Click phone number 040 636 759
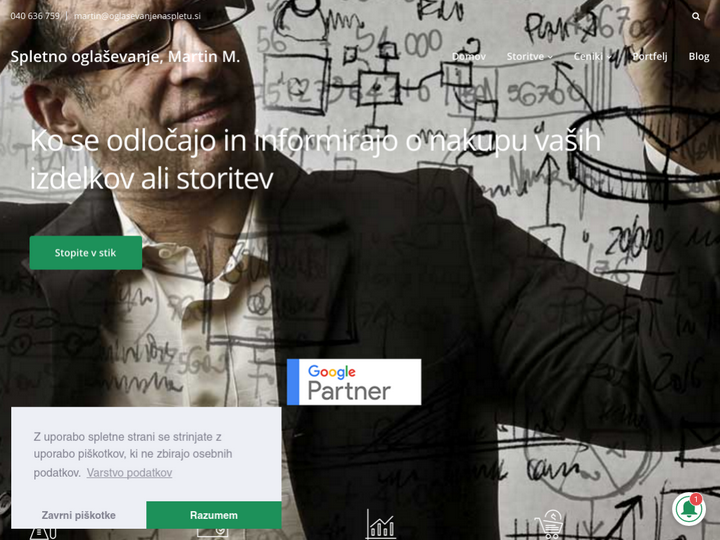720x540 pixels. pyautogui.click(x=35, y=16)
